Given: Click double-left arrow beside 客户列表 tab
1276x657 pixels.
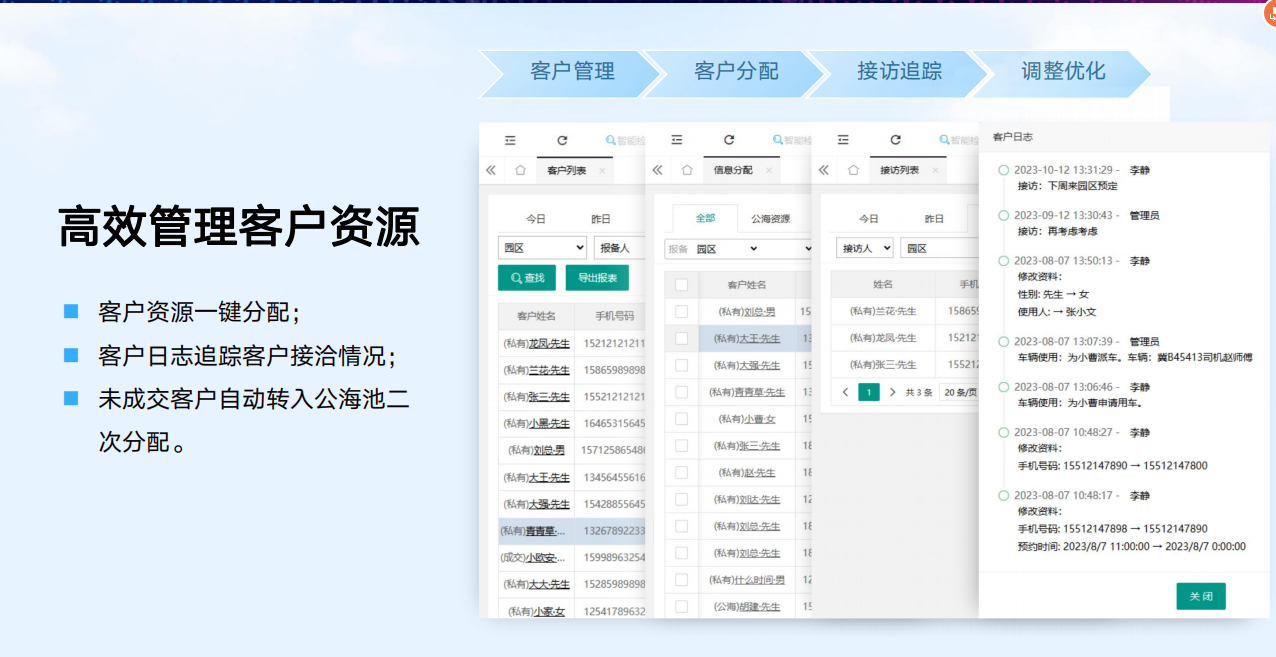Looking at the screenshot, I should click(491, 171).
